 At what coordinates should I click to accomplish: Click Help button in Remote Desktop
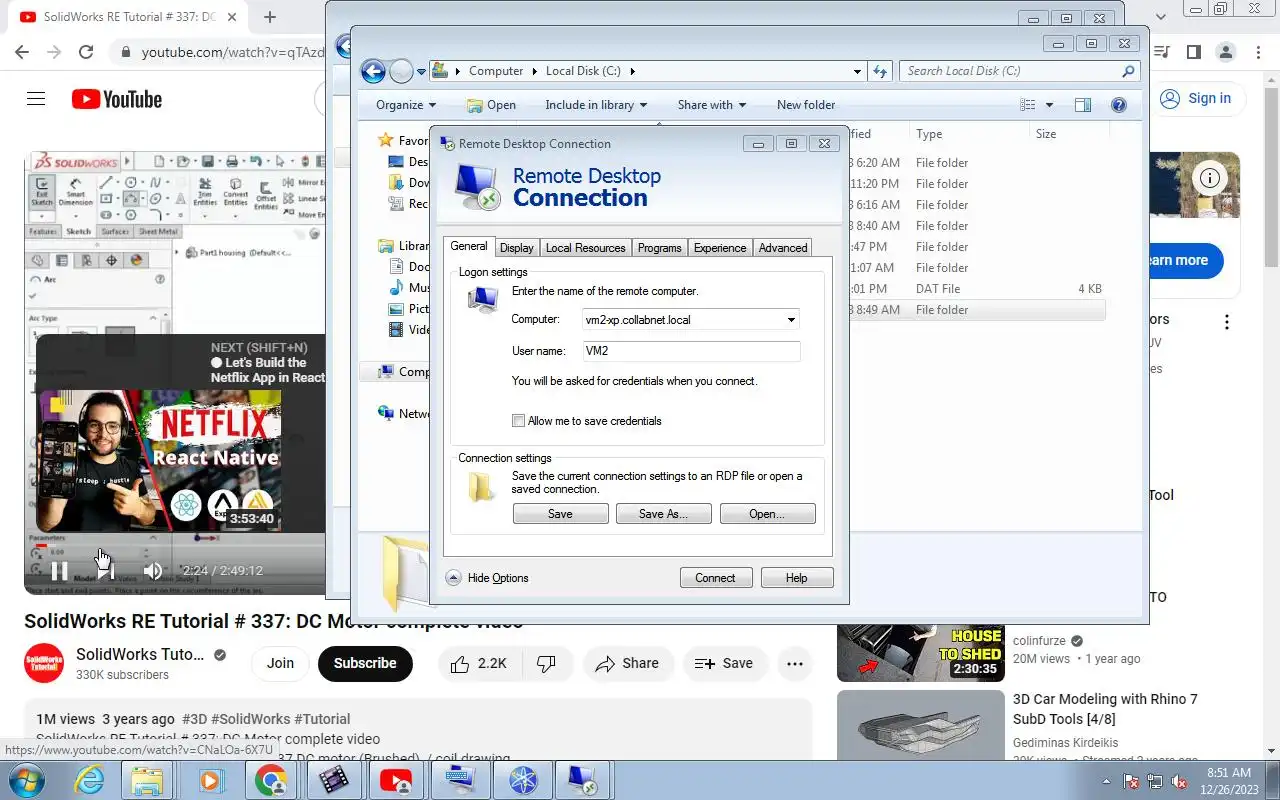pos(796,578)
